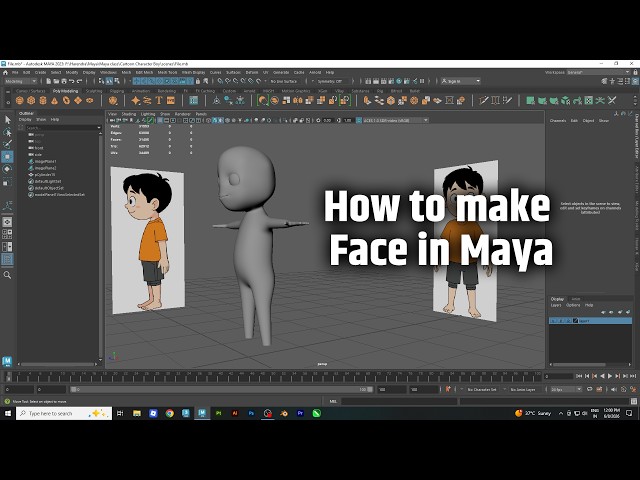Open the No Anim Layer dropdown
The height and width of the screenshot is (480, 640).
click(523, 389)
